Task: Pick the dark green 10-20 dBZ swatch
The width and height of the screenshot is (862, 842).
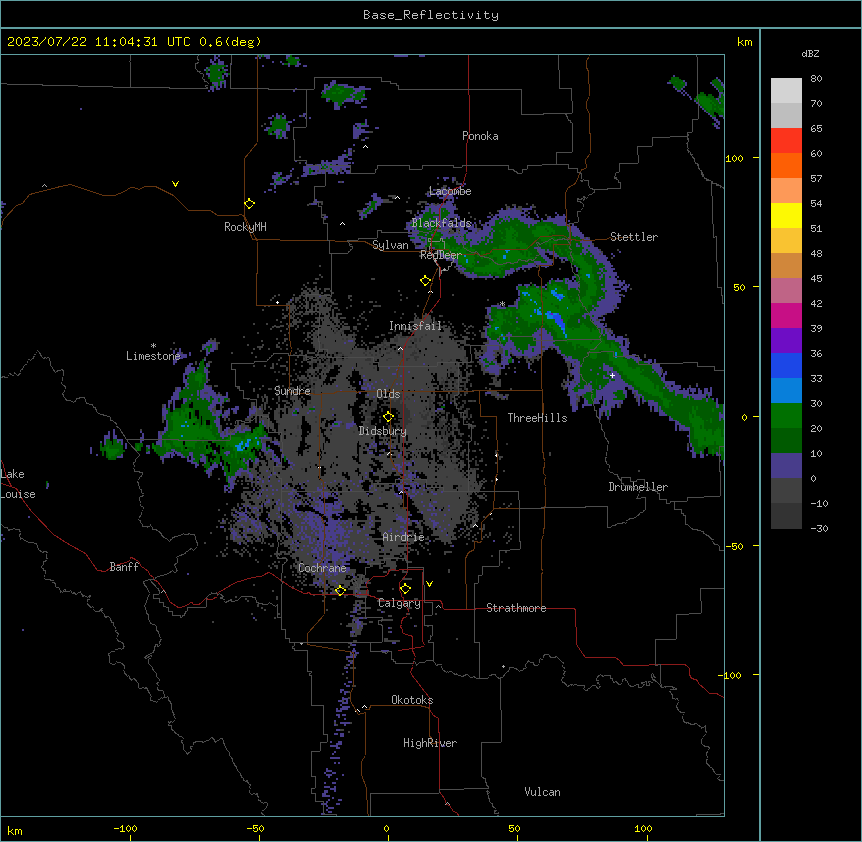Action: pyautogui.click(x=786, y=441)
